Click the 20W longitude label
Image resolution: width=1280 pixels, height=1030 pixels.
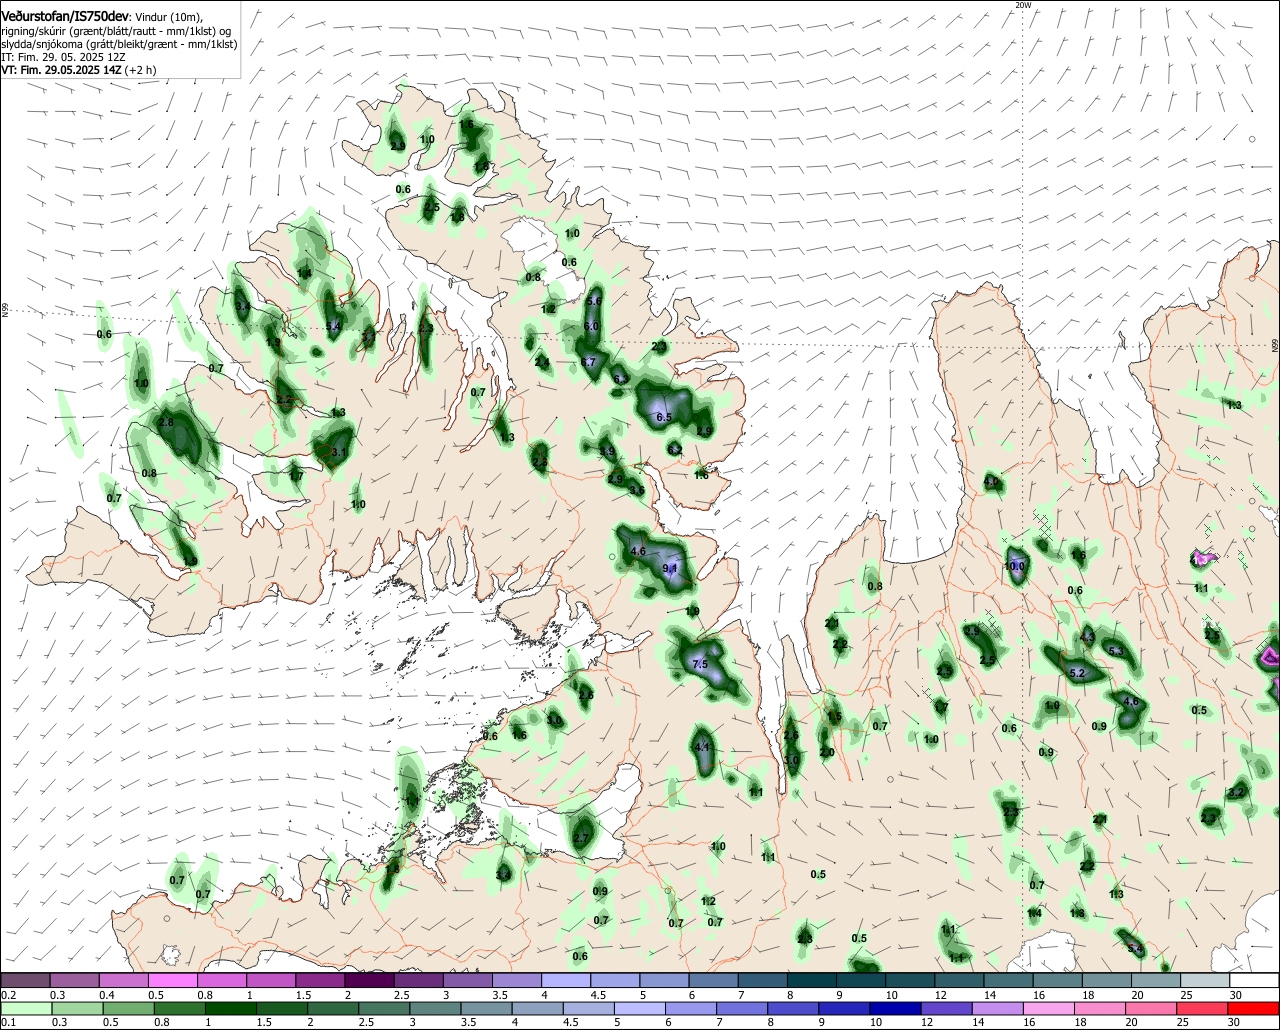(x=1022, y=5)
